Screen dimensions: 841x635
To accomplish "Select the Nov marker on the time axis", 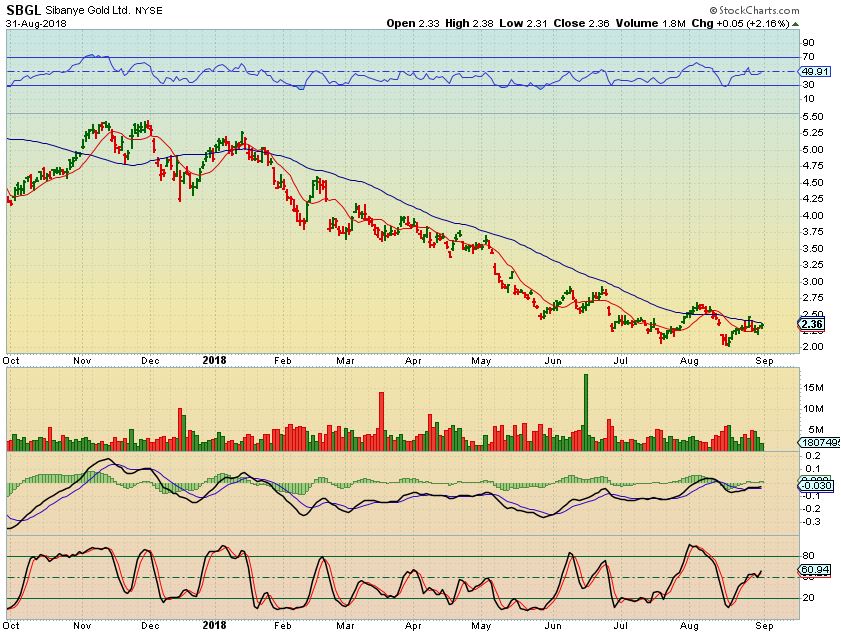I will tap(81, 360).
